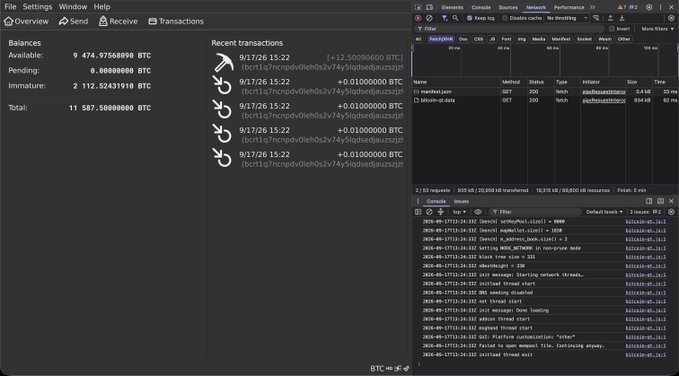This screenshot has height=376, width=679.
Task: Open the Help menu
Action: (x=102, y=7)
